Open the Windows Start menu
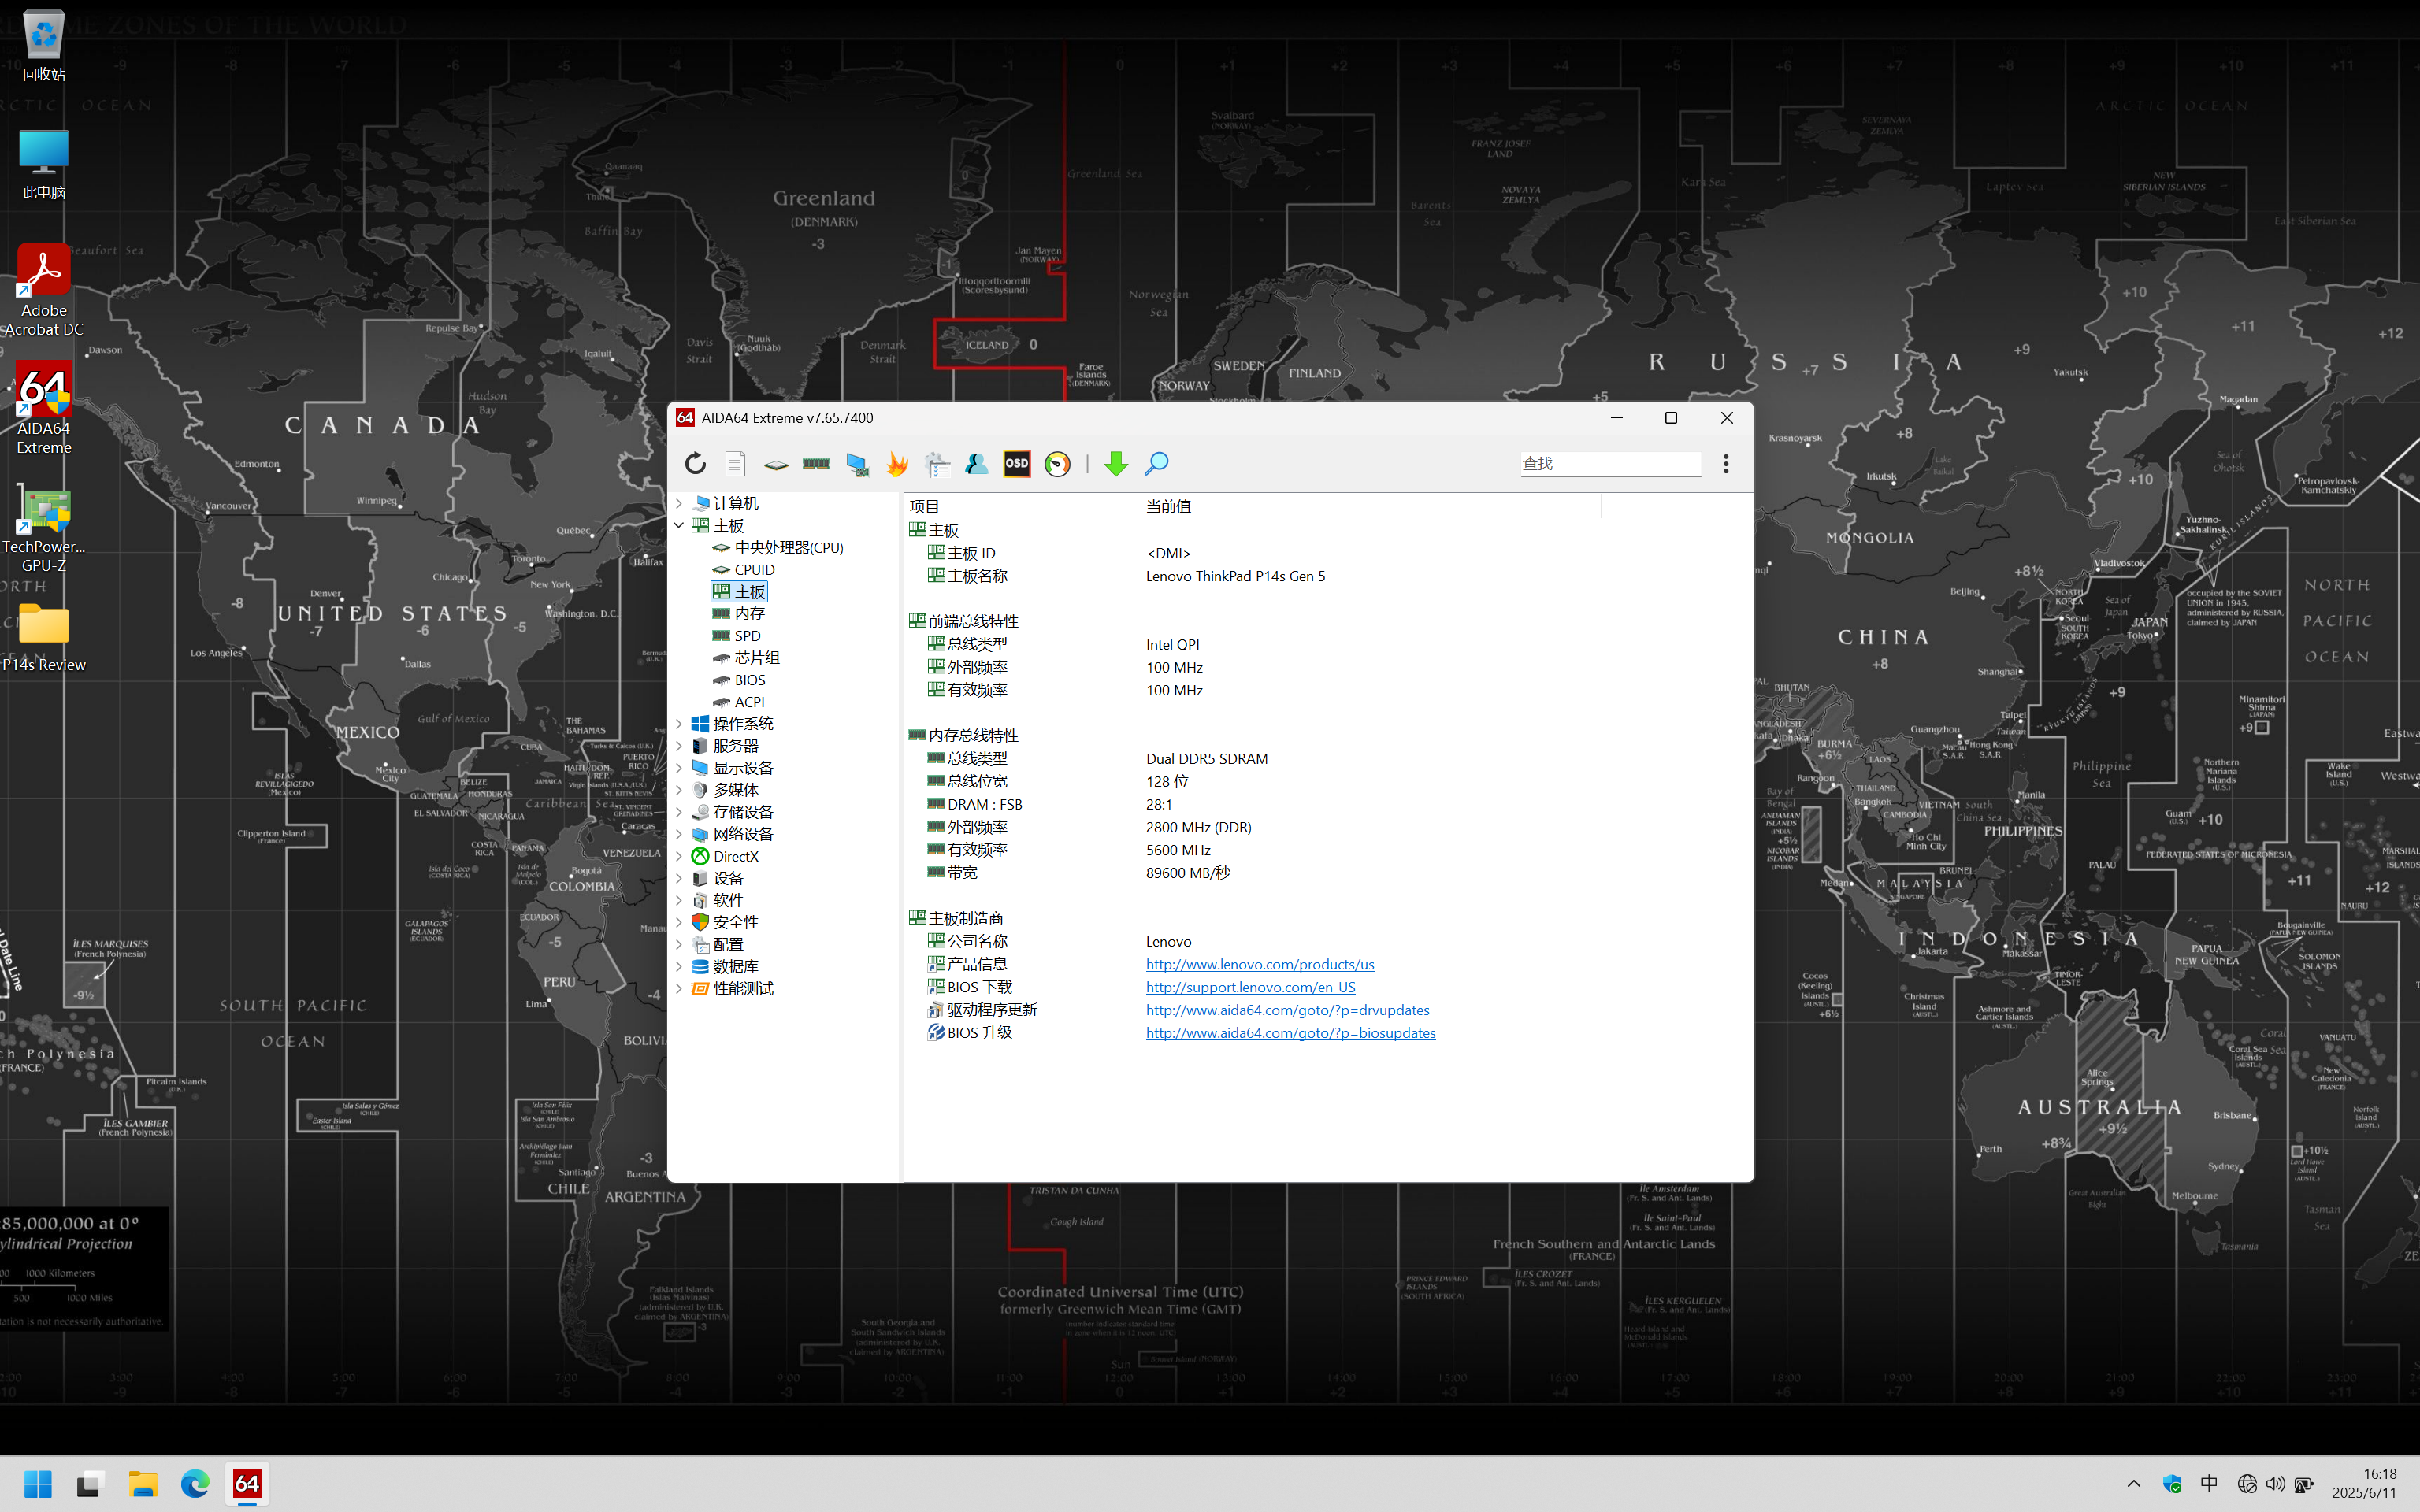The image size is (2420, 1512). (37, 1484)
